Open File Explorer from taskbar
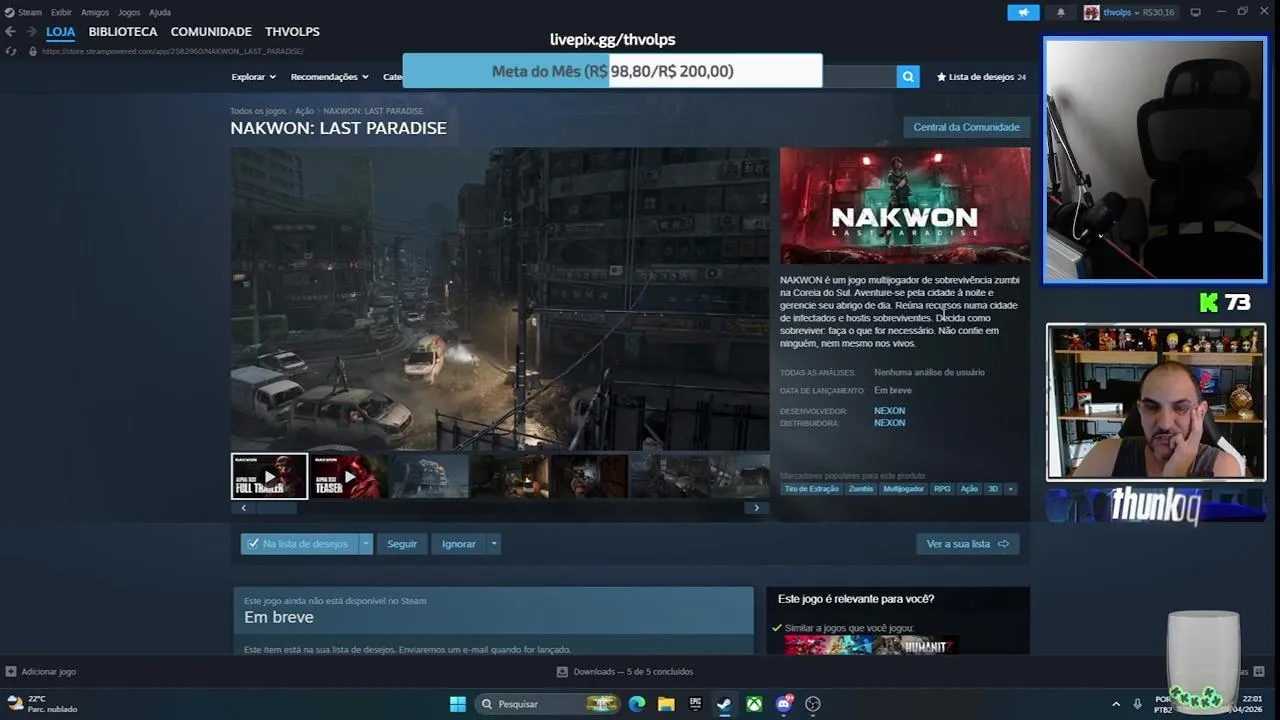1280x720 pixels. [x=666, y=704]
